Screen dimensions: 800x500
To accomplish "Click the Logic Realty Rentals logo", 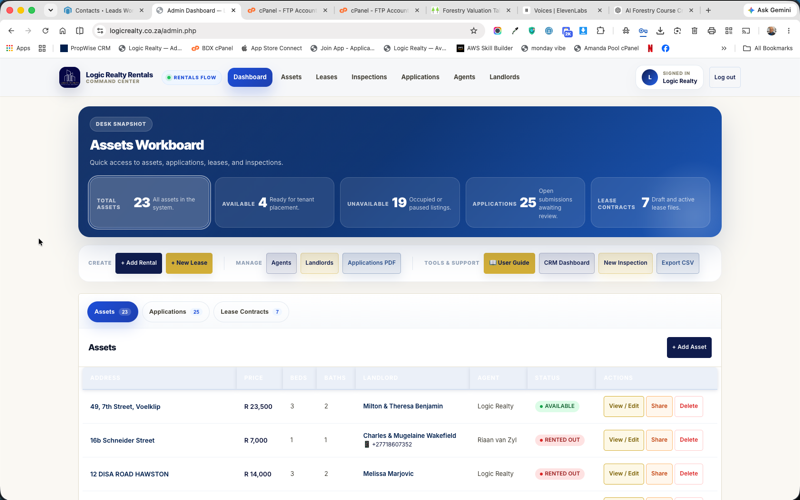I will pos(69,78).
